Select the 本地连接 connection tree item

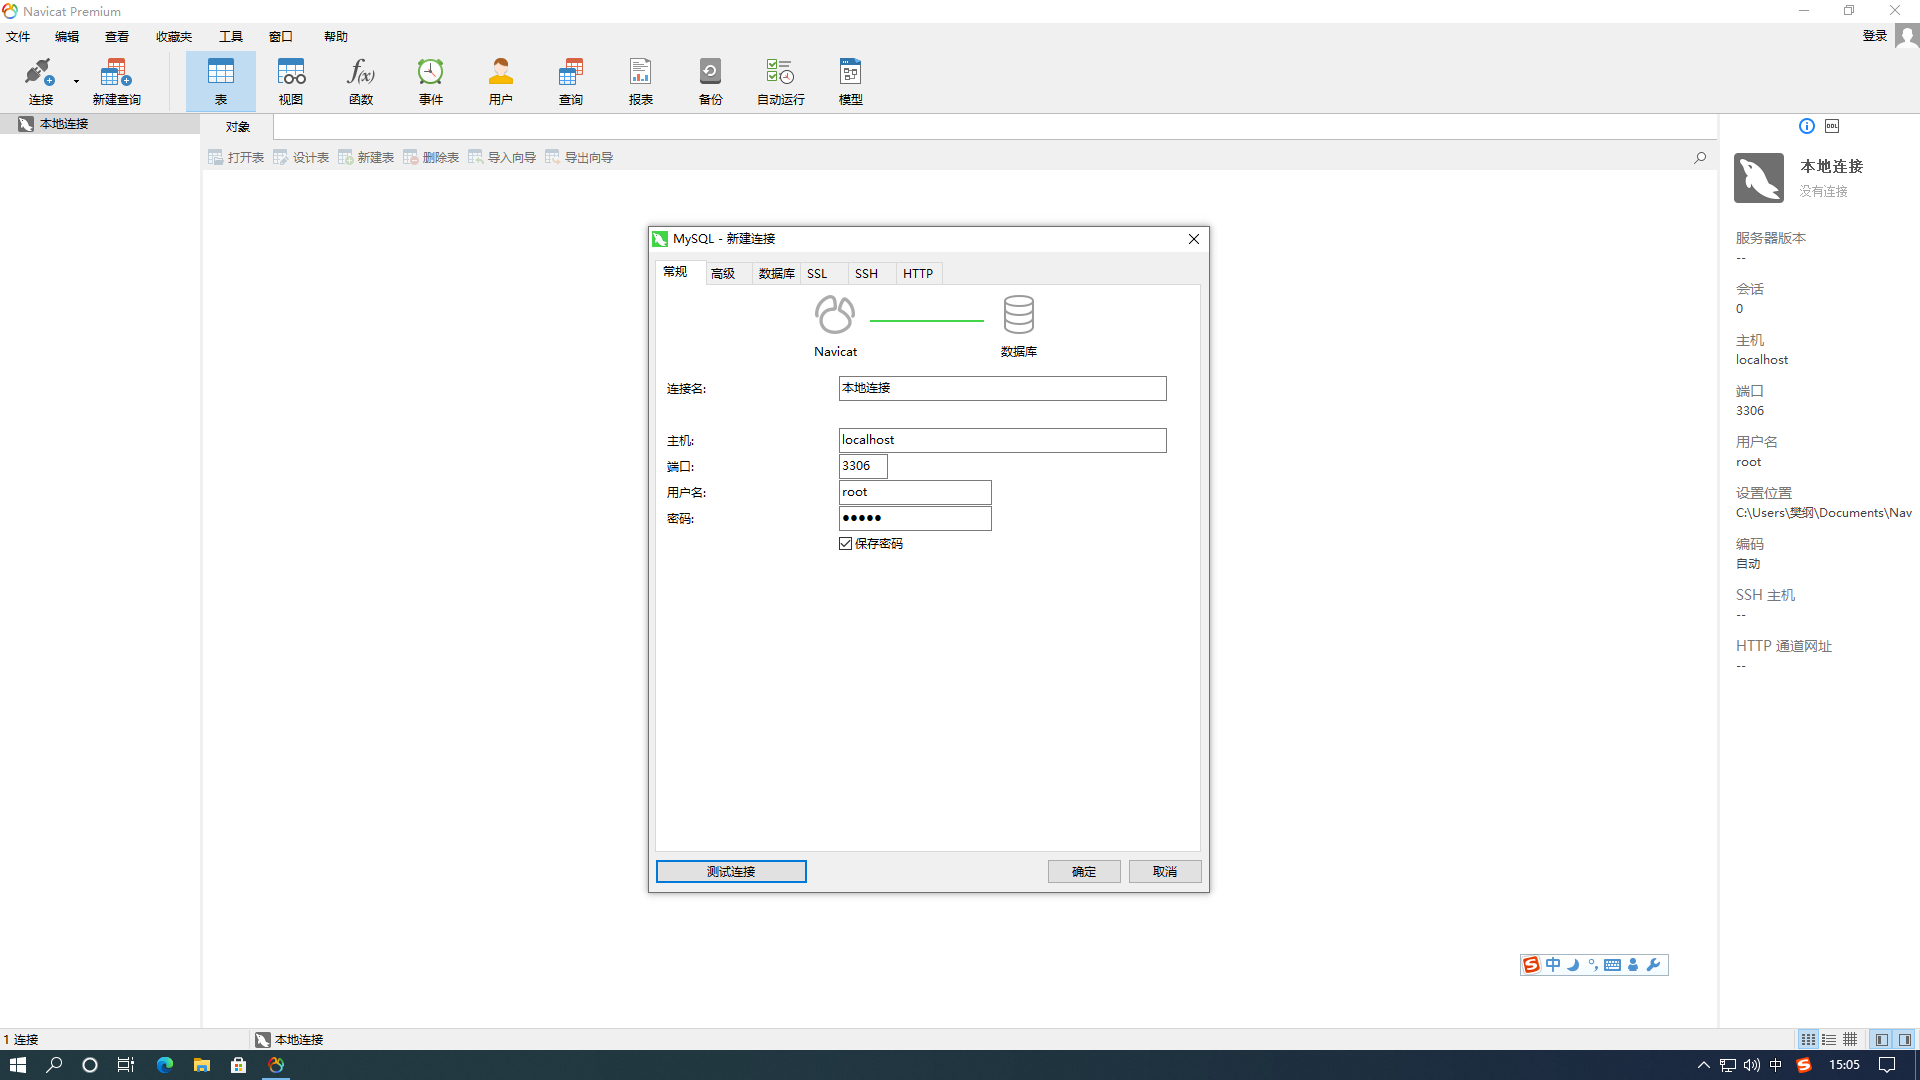[x=64, y=124]
